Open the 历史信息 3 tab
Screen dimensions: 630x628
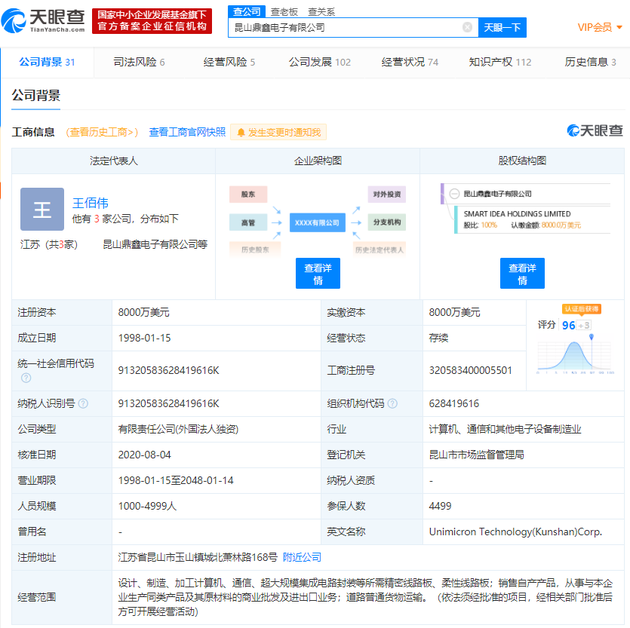pos(590,62)
